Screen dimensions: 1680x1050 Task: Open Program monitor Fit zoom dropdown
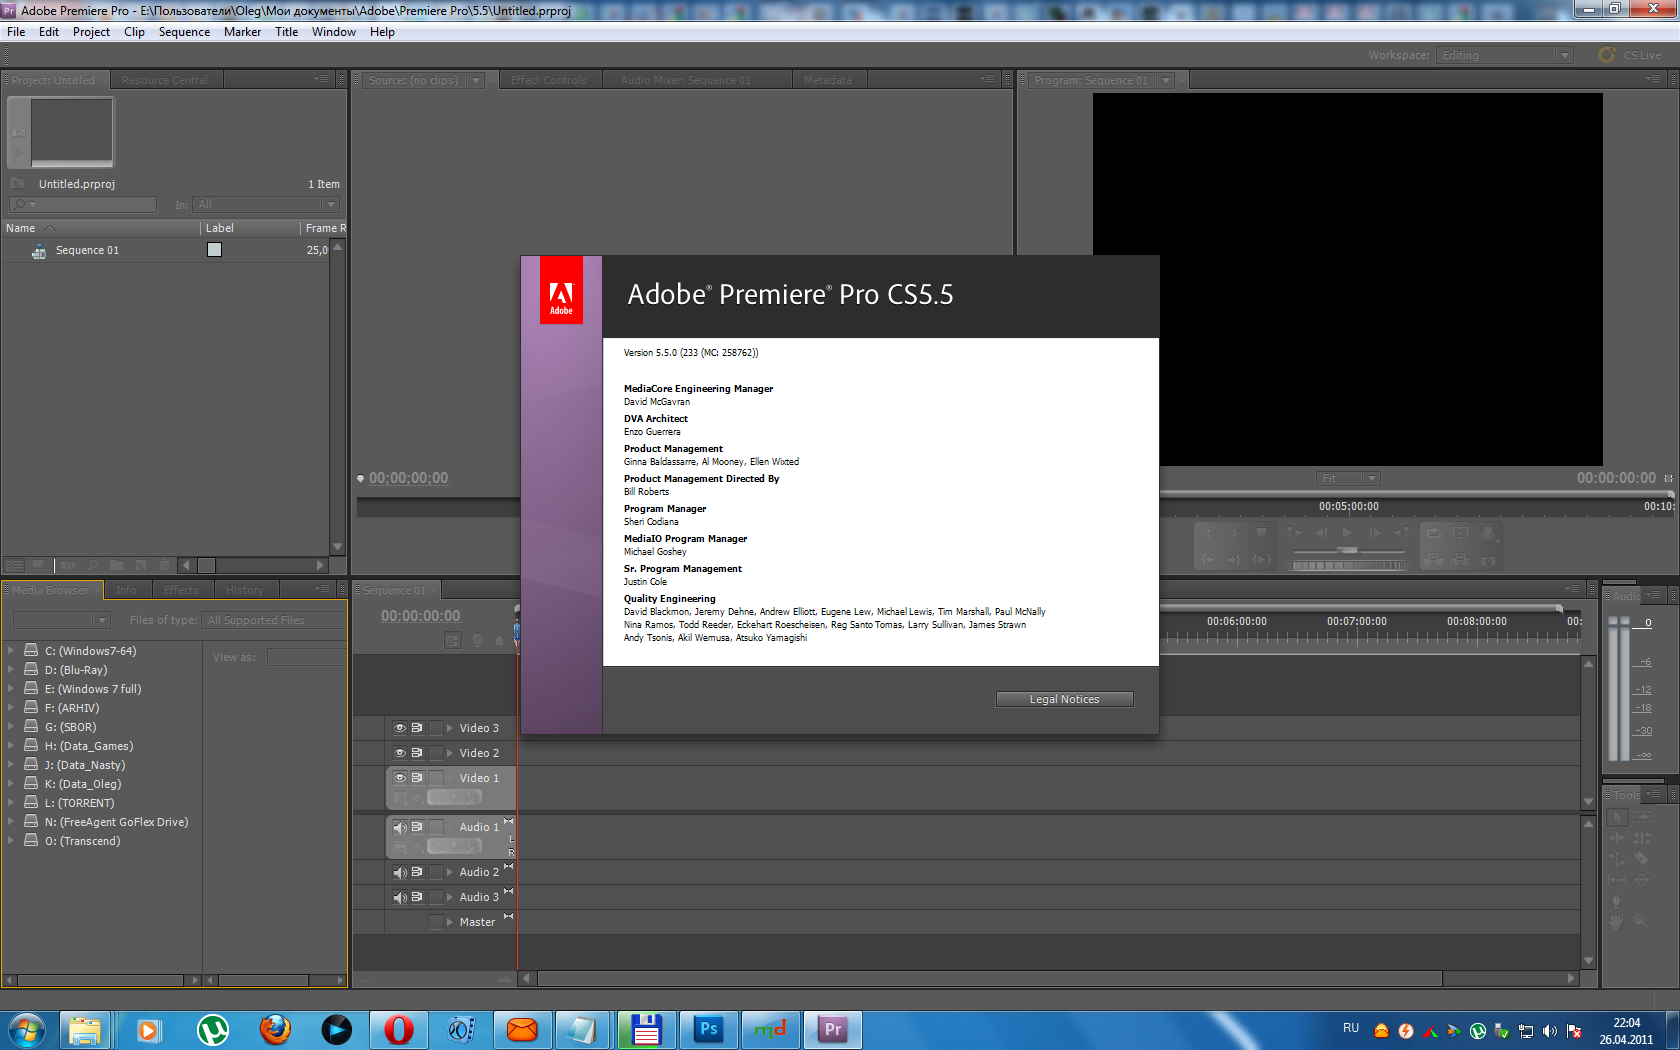(1348, 479)
